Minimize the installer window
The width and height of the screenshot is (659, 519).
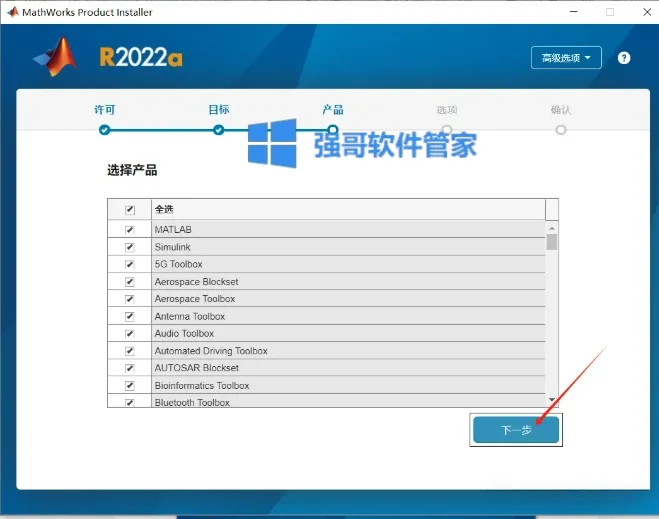pos(573,12)
